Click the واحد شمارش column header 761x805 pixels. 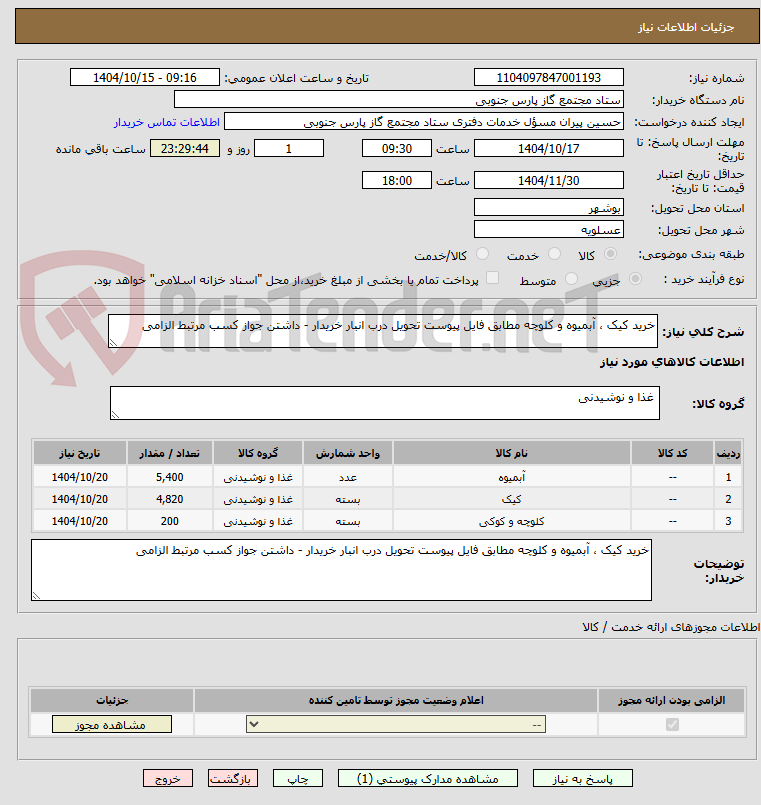(x=348, y=453)
